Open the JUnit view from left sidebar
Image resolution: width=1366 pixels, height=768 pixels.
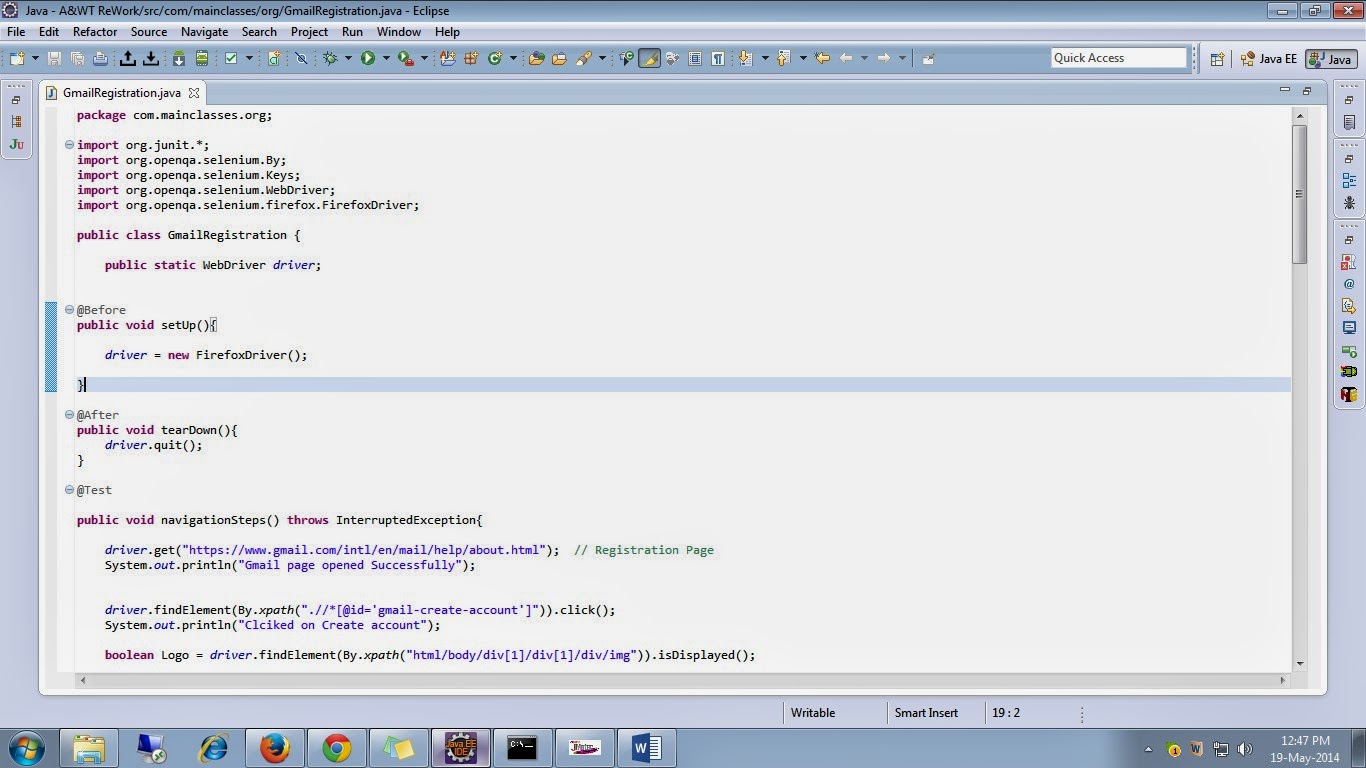pyautogui.click(x=16, y=145)
